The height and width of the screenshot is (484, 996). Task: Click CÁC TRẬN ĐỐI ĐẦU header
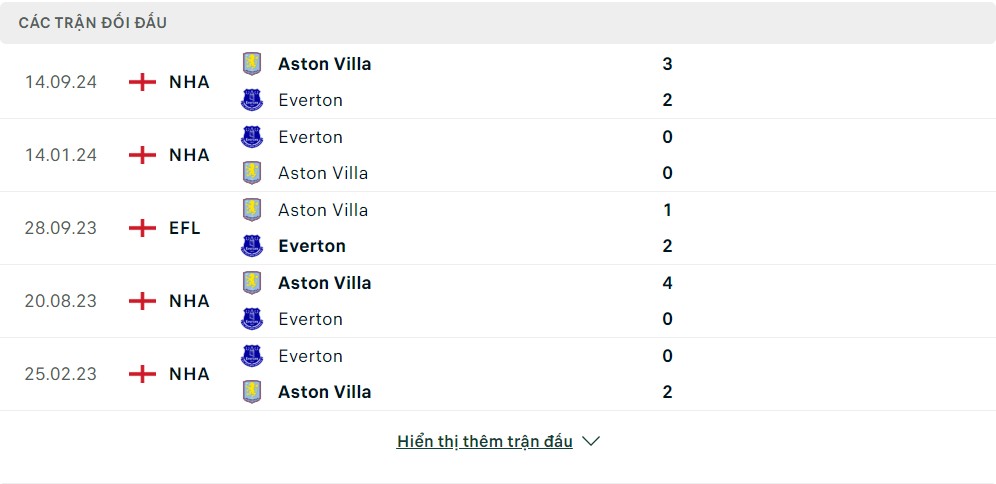pos(93,23)
